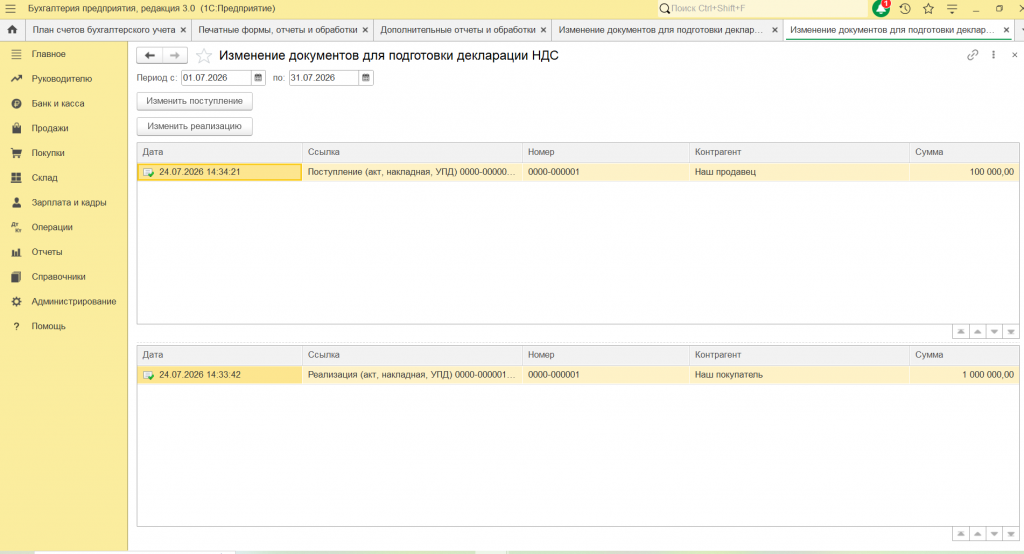Viewport: 1024px width, 554px height.
Task: Click Изменить реализацию button
Action: click(195, 126)
